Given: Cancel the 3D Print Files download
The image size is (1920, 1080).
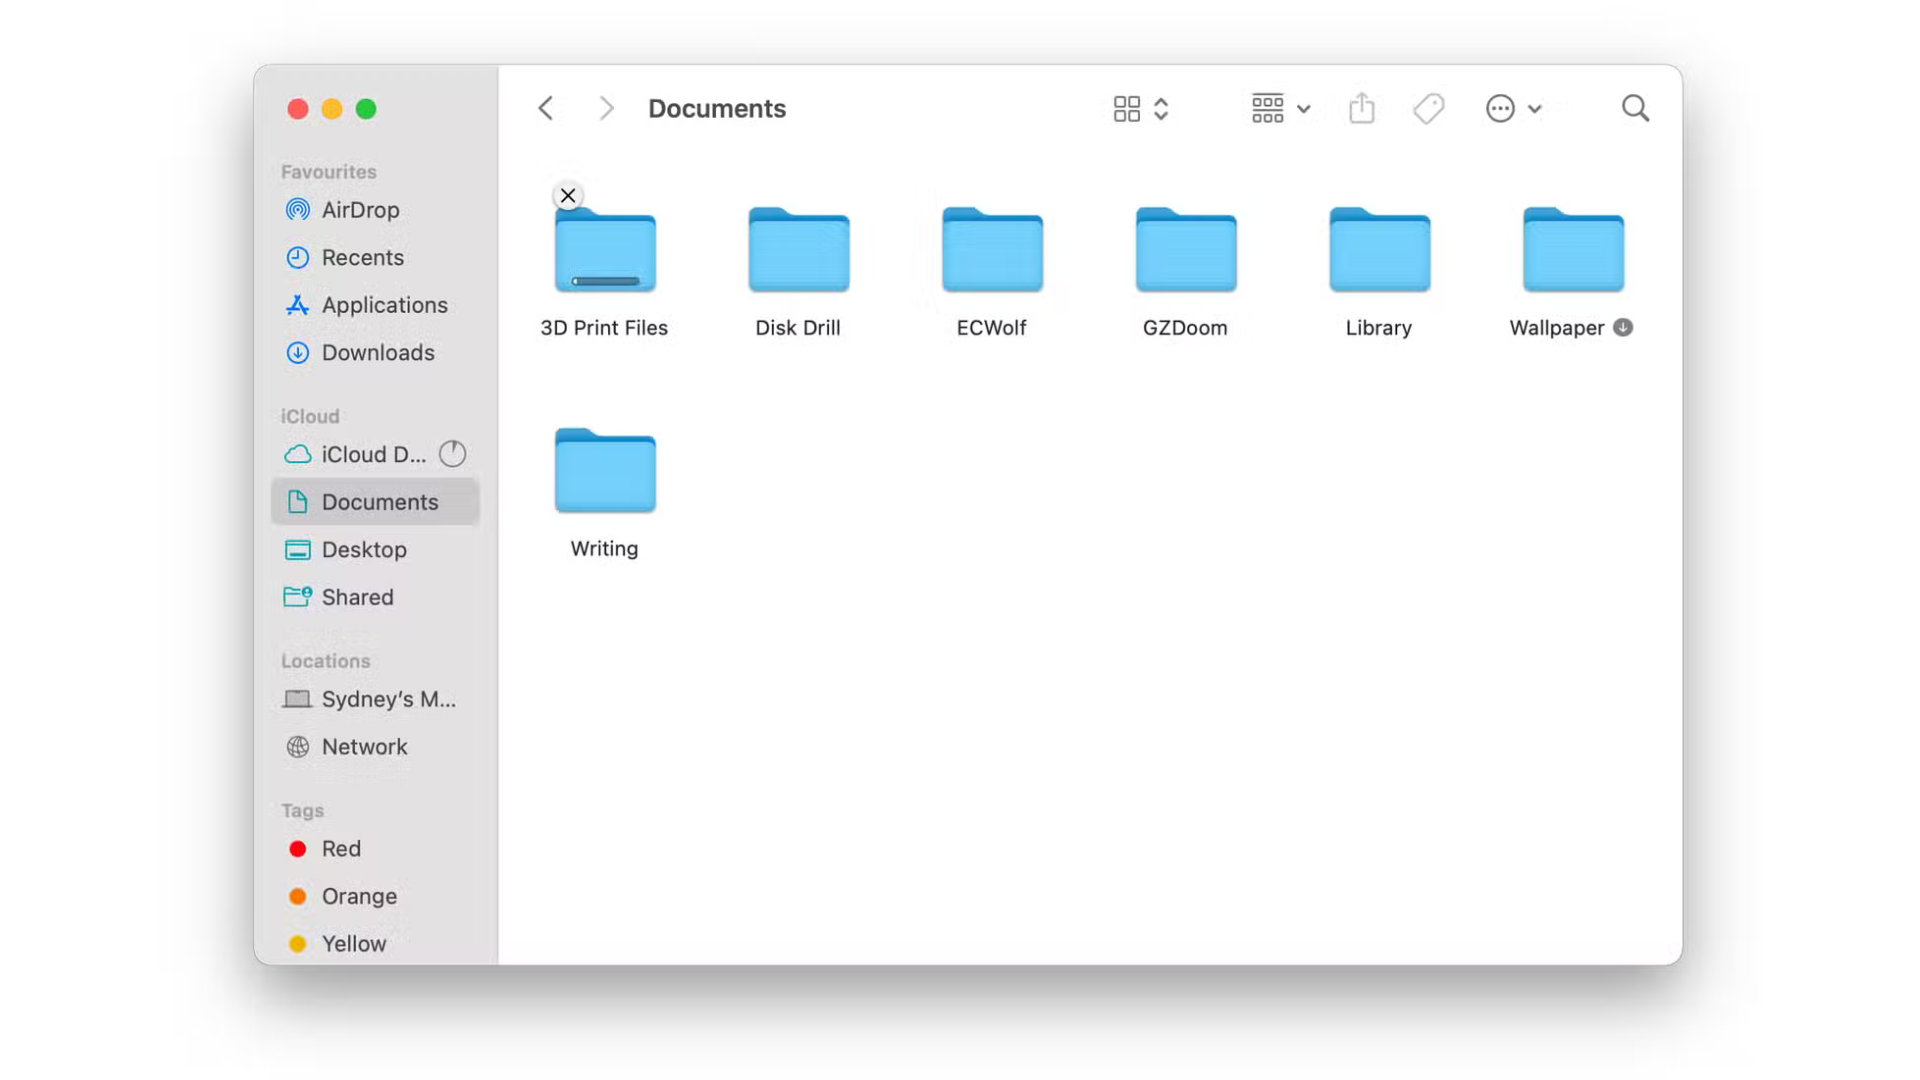Looking at the screenshot, I should 568,196.
